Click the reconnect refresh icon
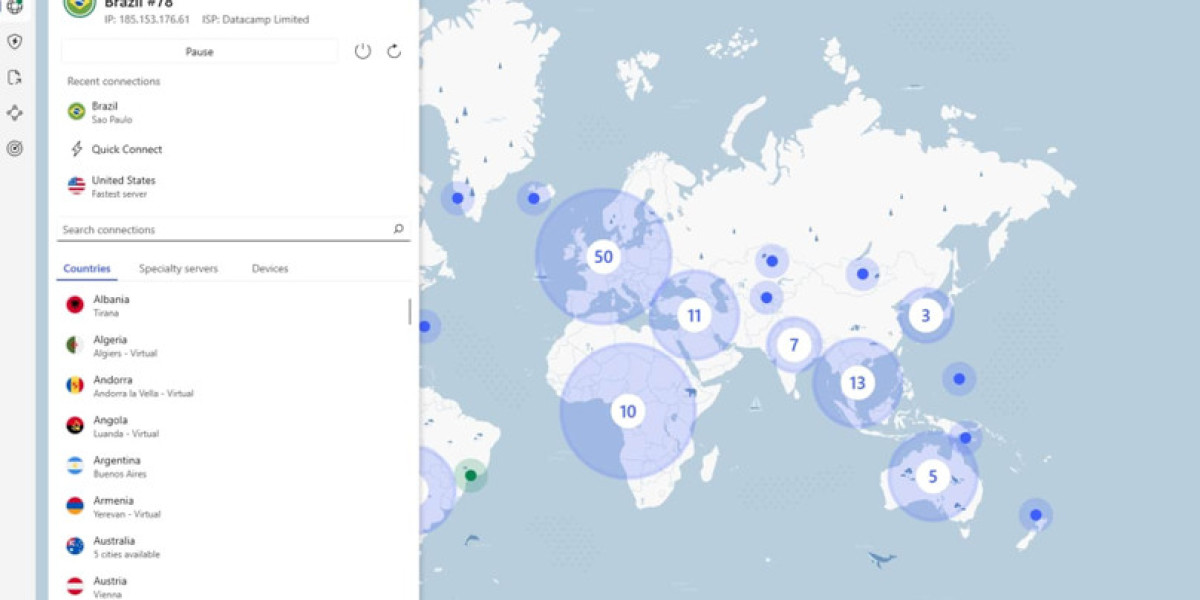The width and height of the screenshot is (1200, 600). tap(394, 51)
